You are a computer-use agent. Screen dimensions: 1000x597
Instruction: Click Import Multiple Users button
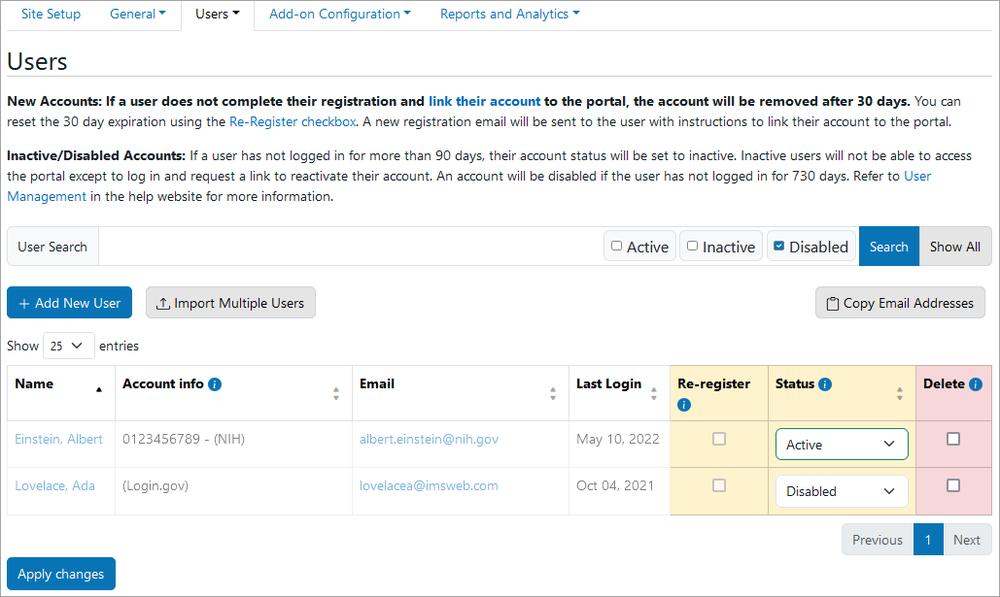coord(230,303)
